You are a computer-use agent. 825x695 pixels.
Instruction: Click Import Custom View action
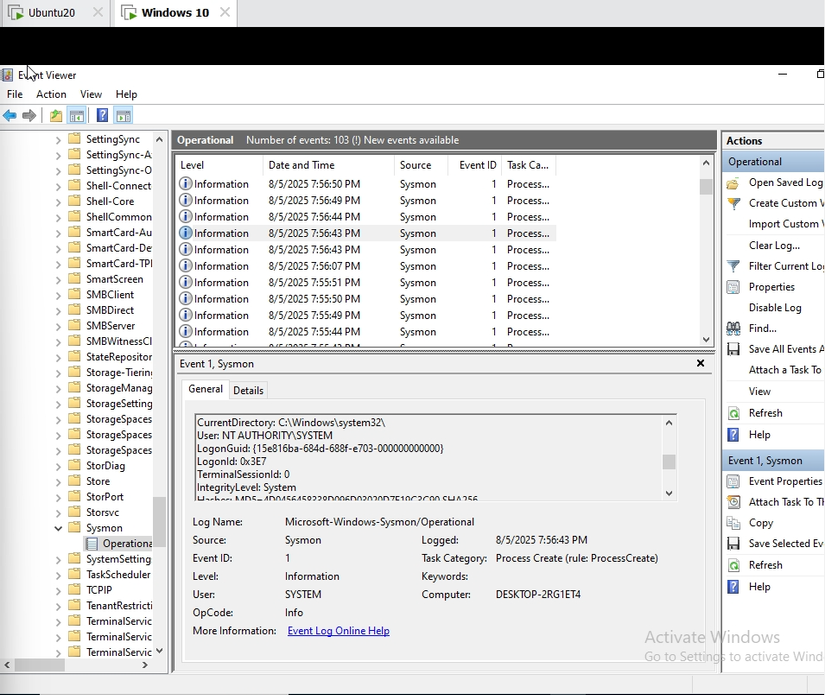tap(787, 224)
